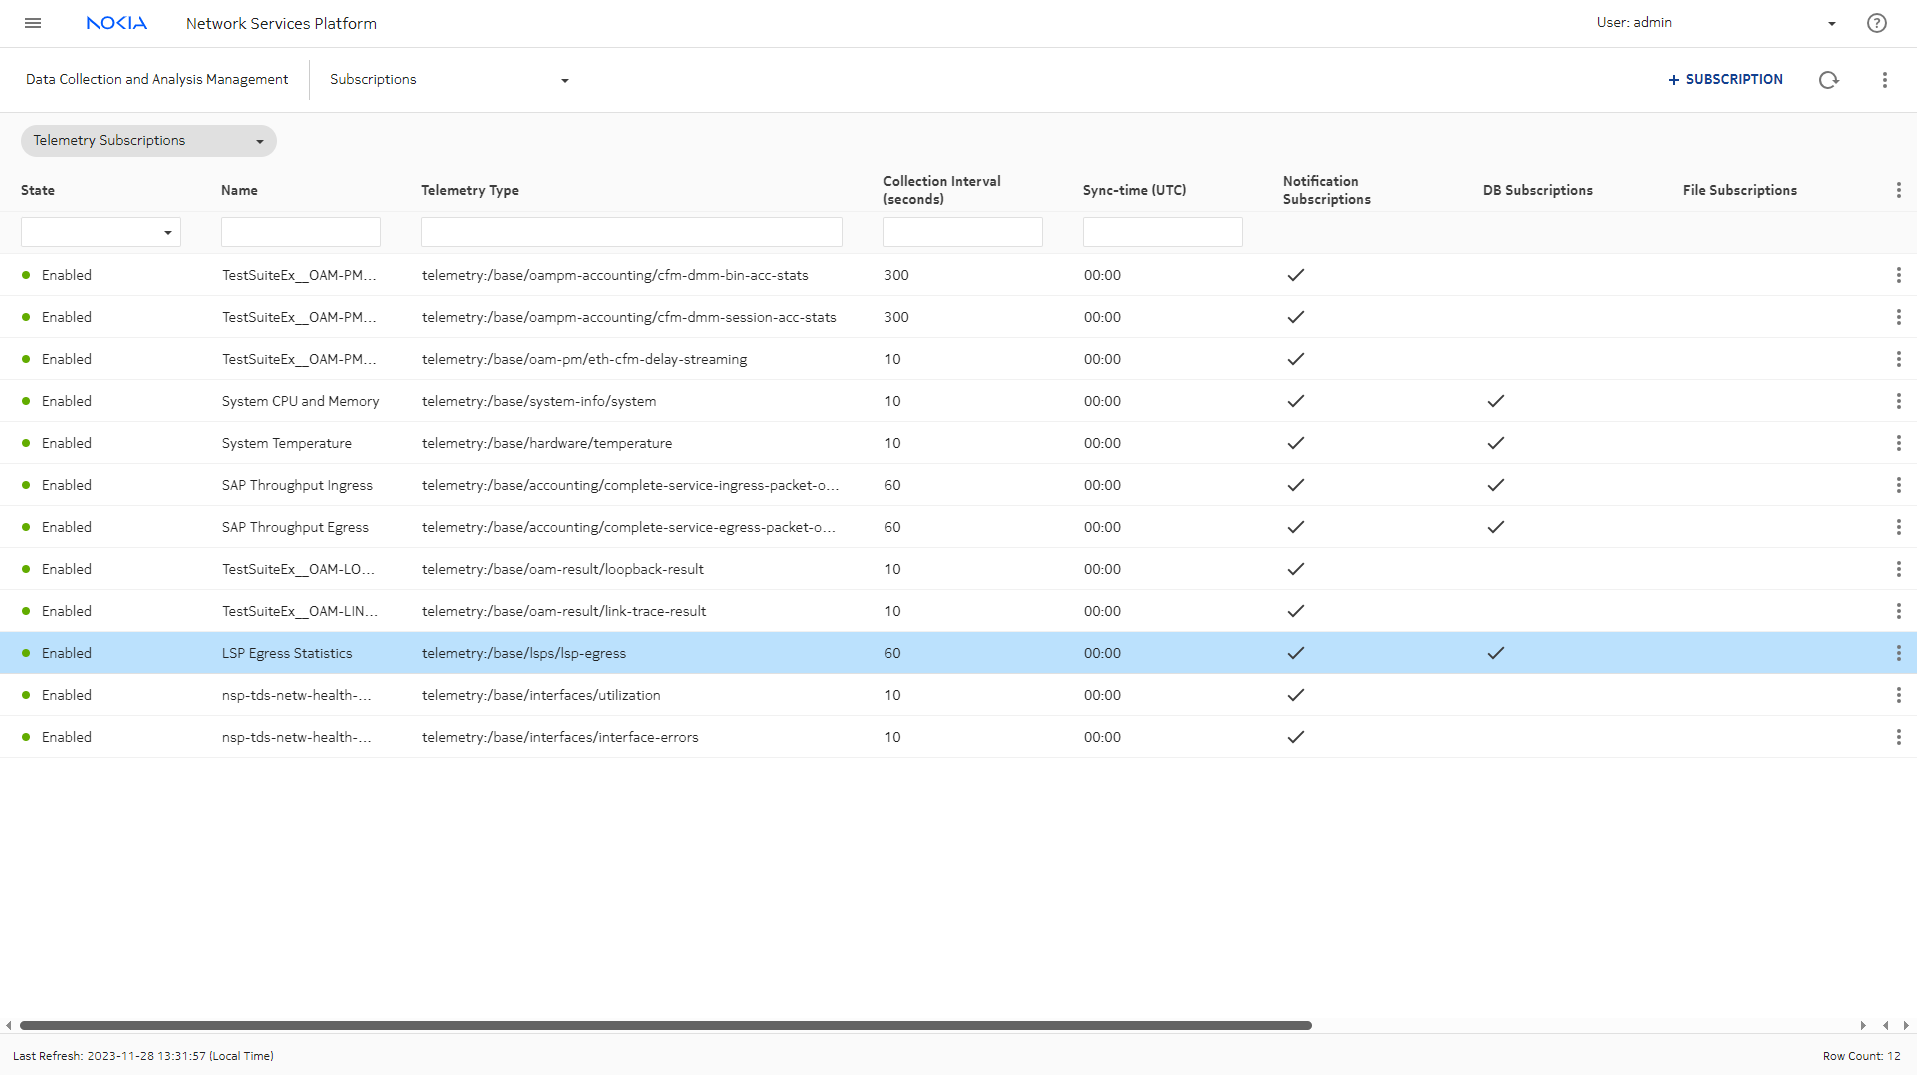Open the hamburger main menu

[33, 23]
